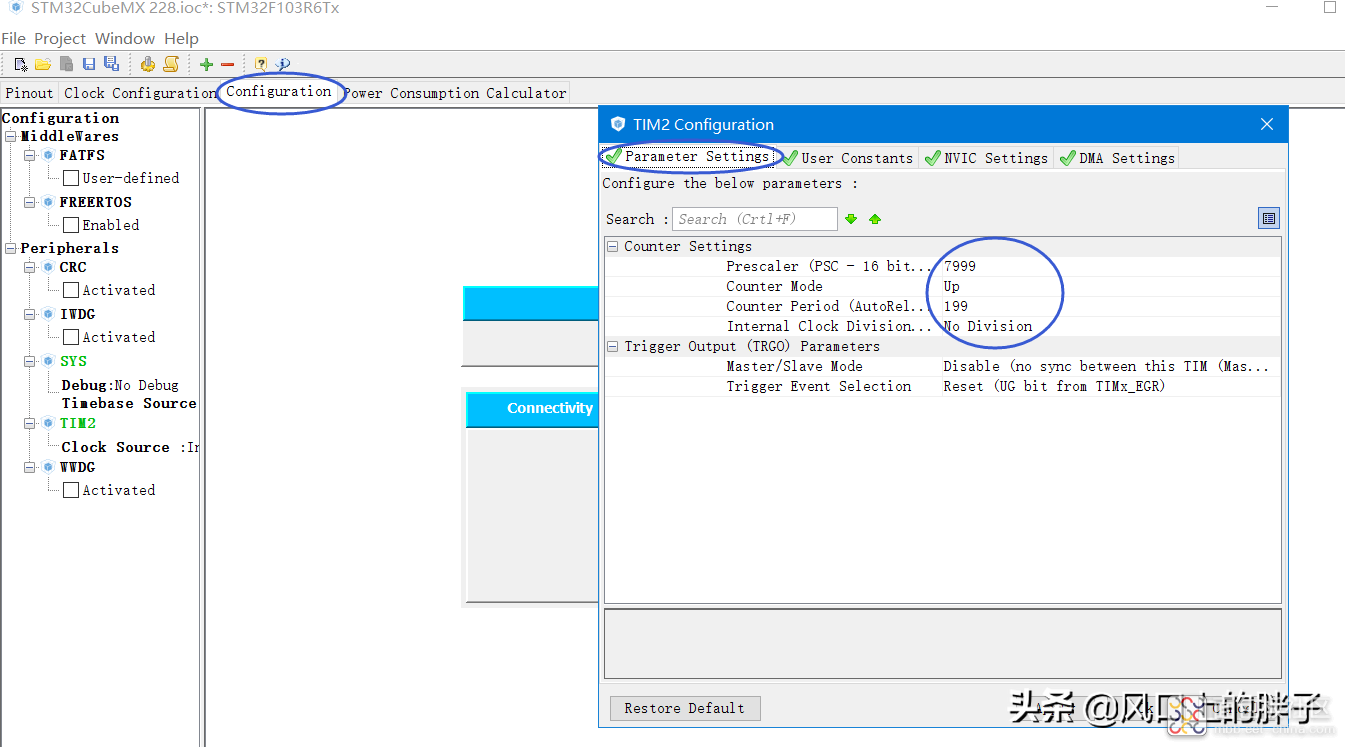Screen dimensions: 1345x747
Task: Click the New Project toolbar icon
Action: (20, 64)
